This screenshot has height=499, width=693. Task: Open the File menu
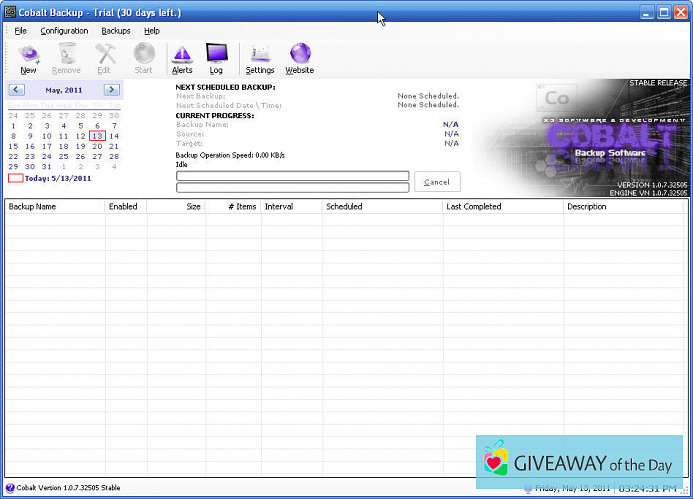[21, 31]
